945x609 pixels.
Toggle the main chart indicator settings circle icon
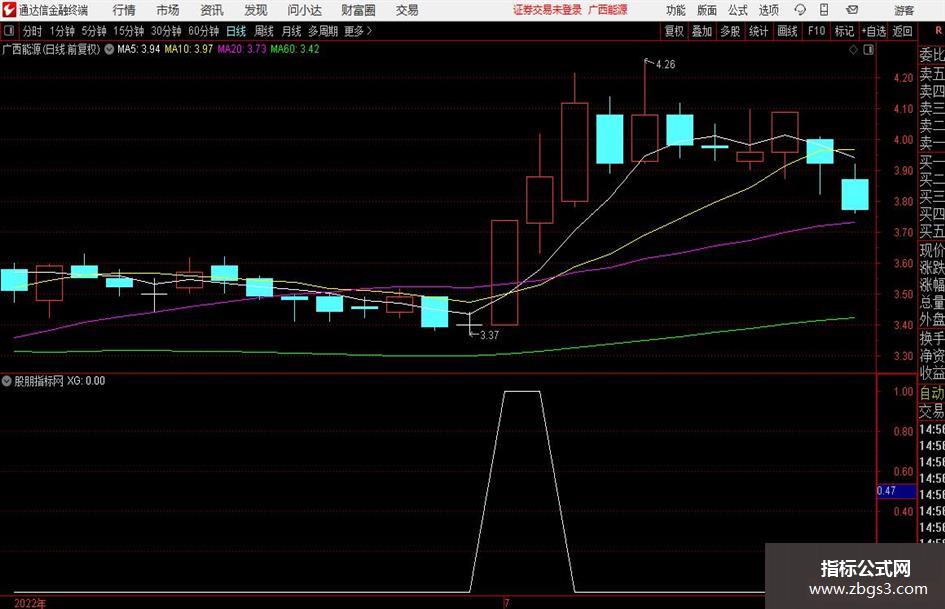coord(109,49)
